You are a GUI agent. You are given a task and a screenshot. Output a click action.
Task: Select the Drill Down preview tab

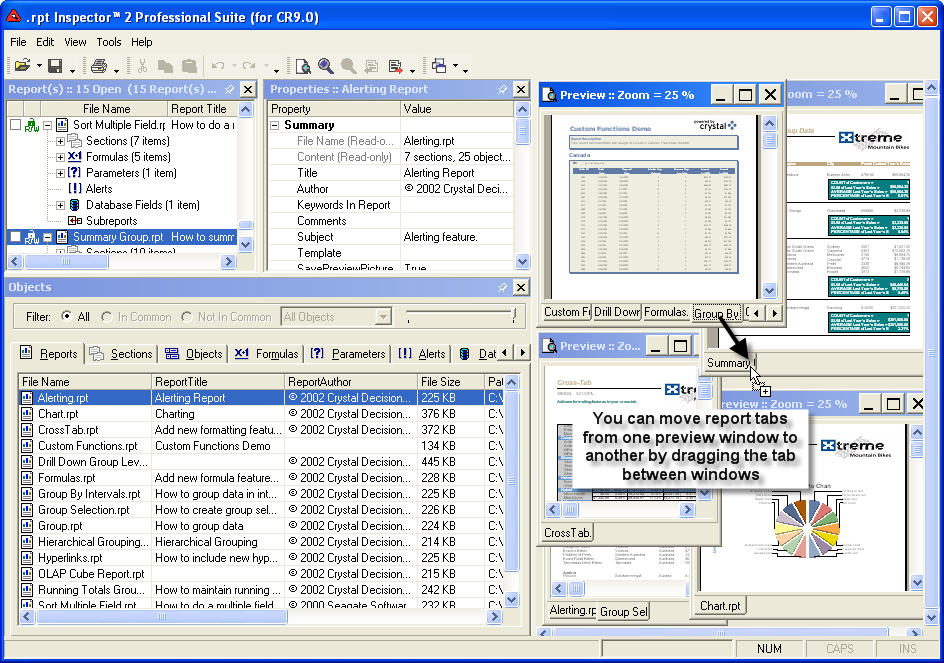(616, 312)
